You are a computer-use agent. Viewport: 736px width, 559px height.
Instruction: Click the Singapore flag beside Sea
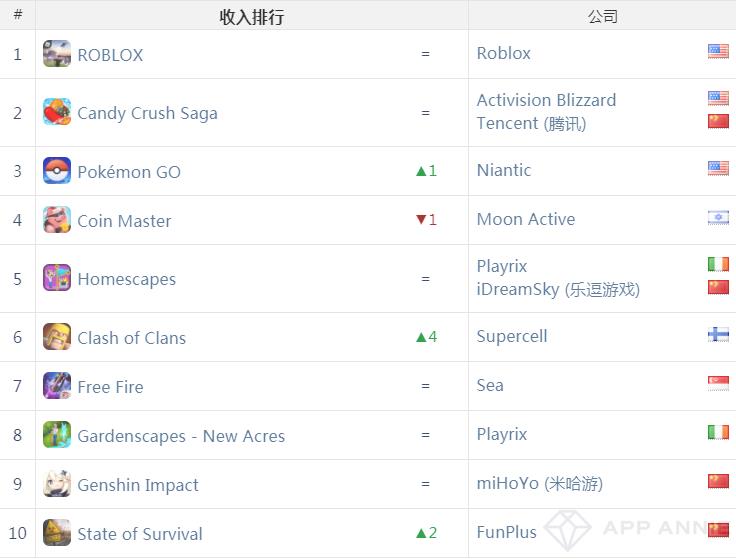click(718, 383)
